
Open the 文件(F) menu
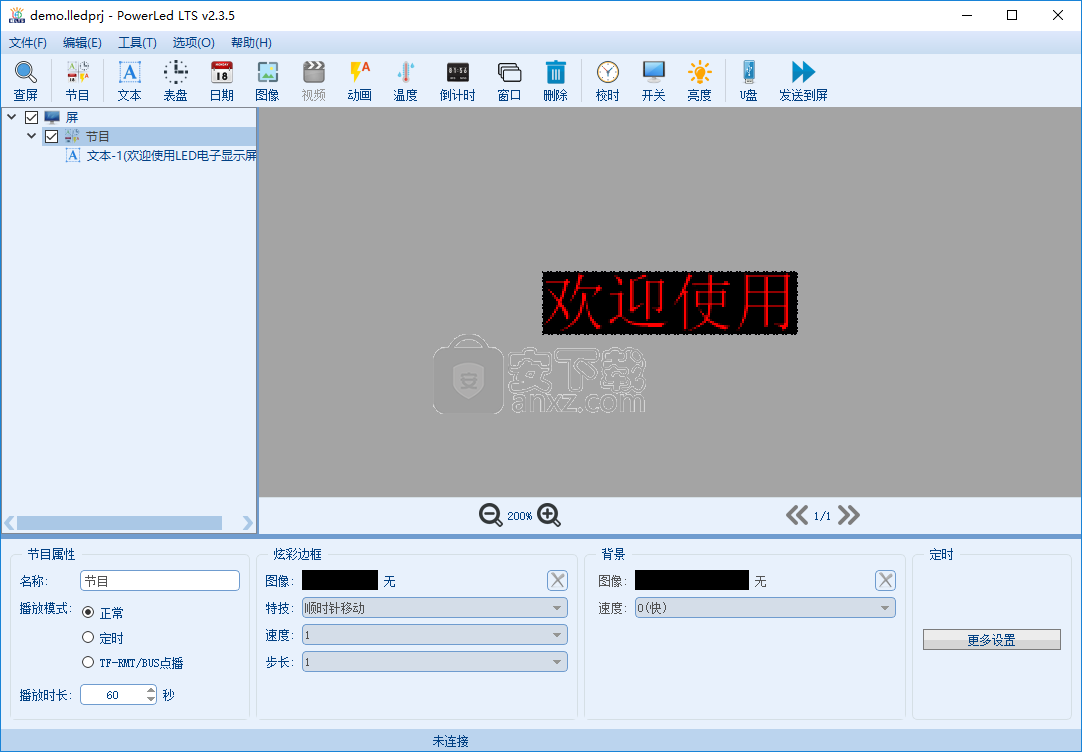28,43
